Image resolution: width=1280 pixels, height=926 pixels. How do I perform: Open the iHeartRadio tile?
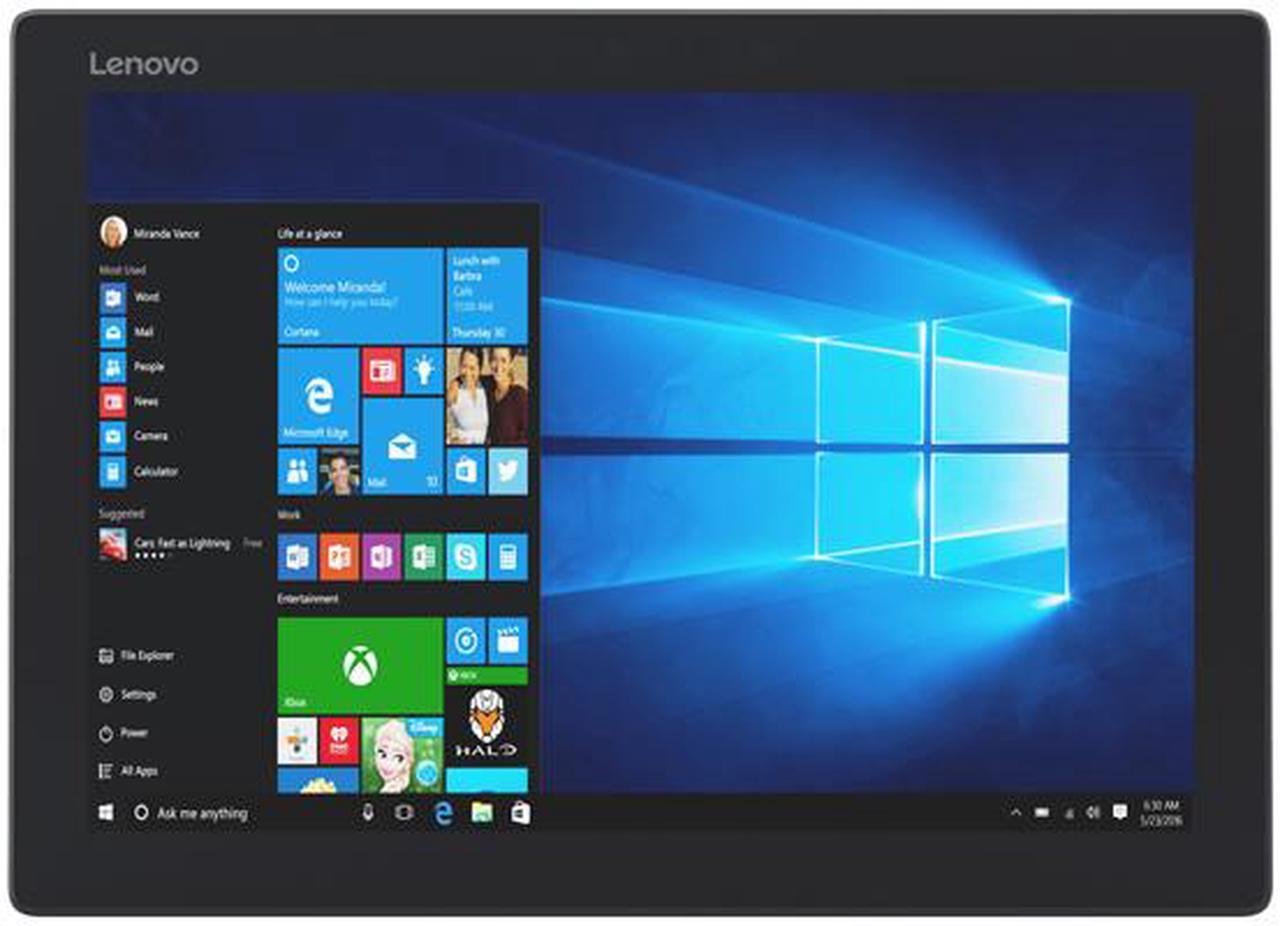(339, 740)
